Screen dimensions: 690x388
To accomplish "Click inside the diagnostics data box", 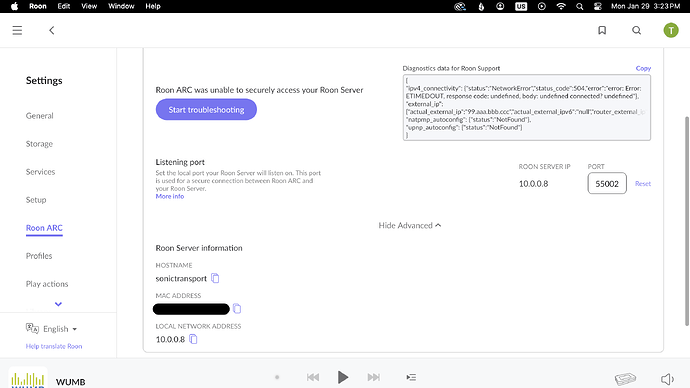I will coord(527,108).
